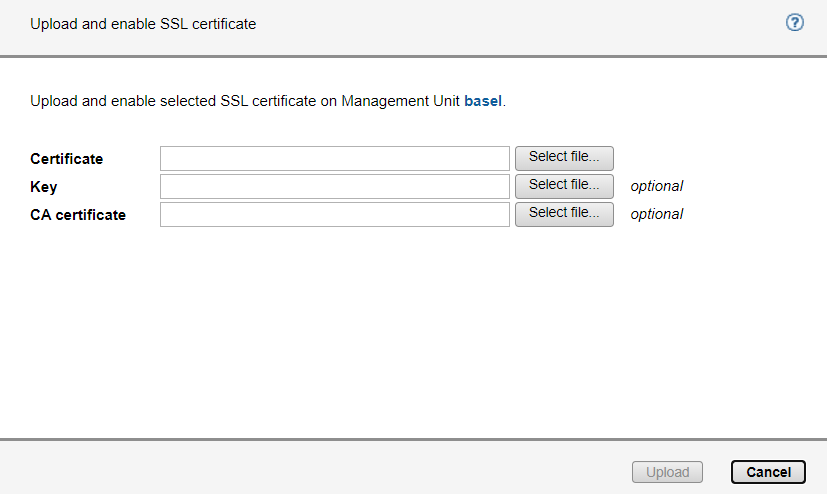Click the dialog title 'Upload and enable SSL certificate'

point(143,23)
